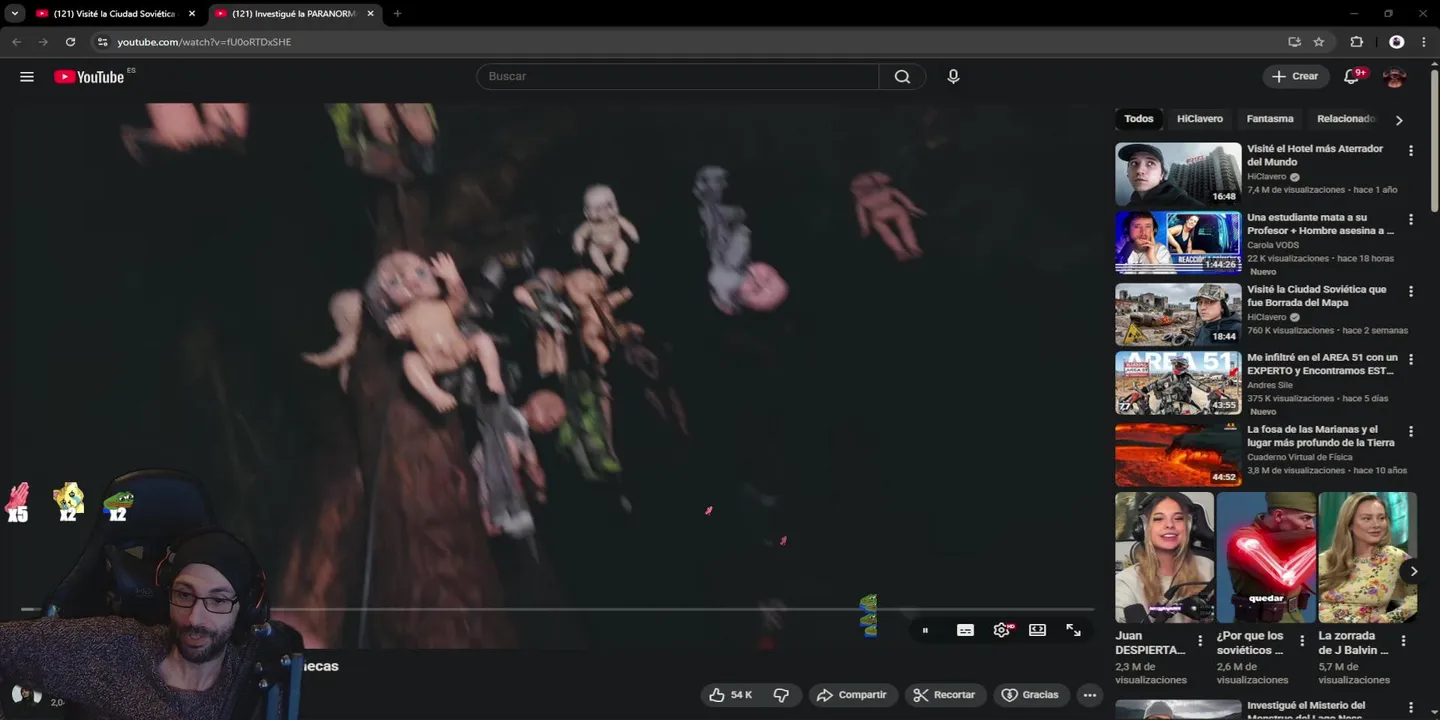This screenshot has height=720, width=1440.
Task: Open options for ¿Por que los soviéticos short
Action: (x=1302, y=641)
